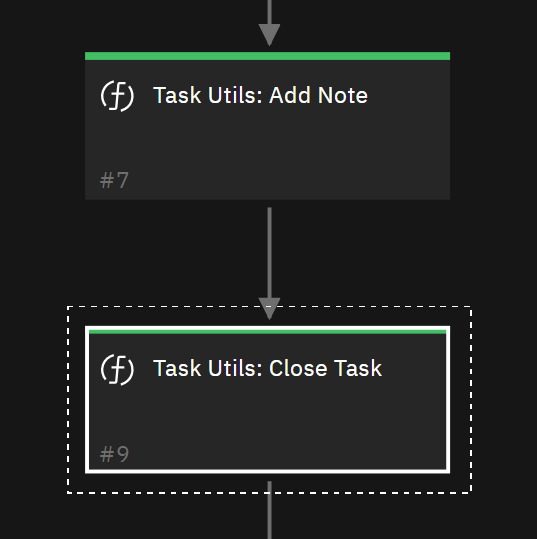
Task: Select the outgoing connector below Close Task node
Action: [x=269, y=510]
